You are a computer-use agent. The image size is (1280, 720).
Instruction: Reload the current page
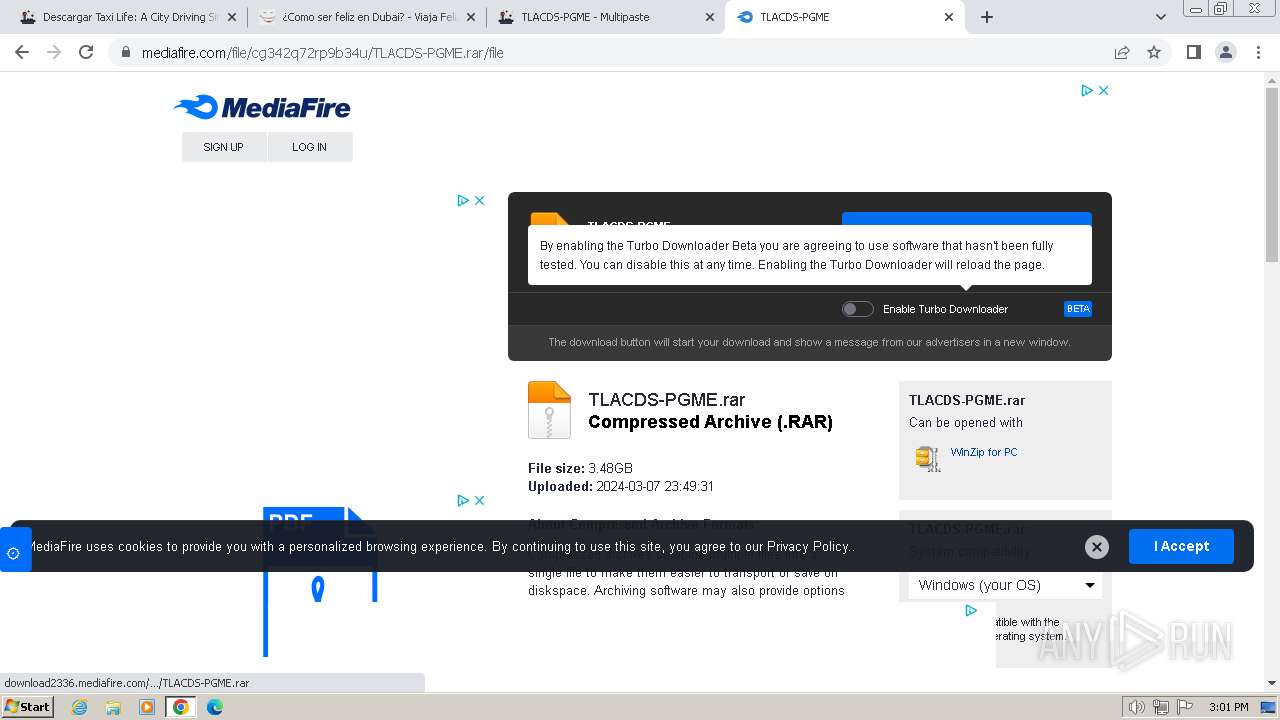[x=86, y=52]
